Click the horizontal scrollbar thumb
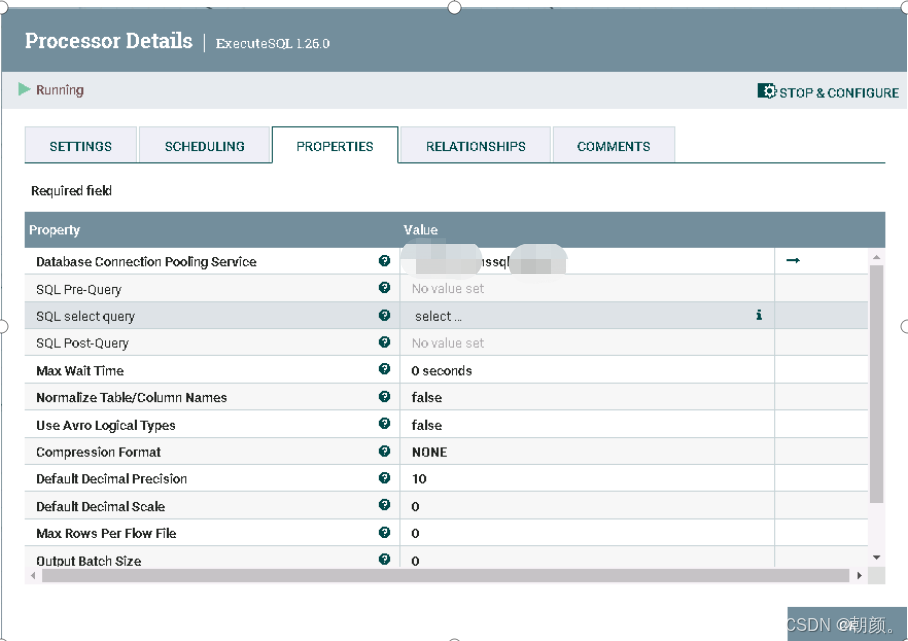The width and height of the screenshot is (908, 641). [445, 575]
